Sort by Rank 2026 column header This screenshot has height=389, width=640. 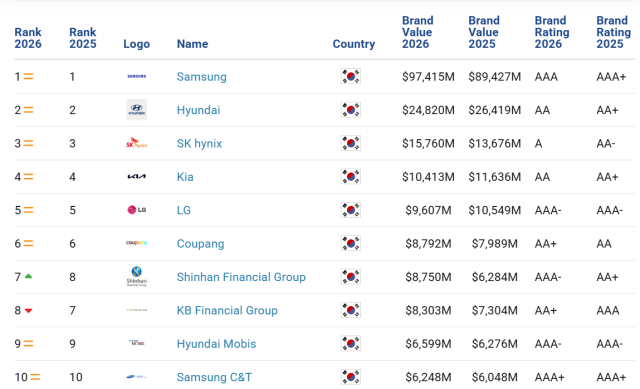(28, 38)
